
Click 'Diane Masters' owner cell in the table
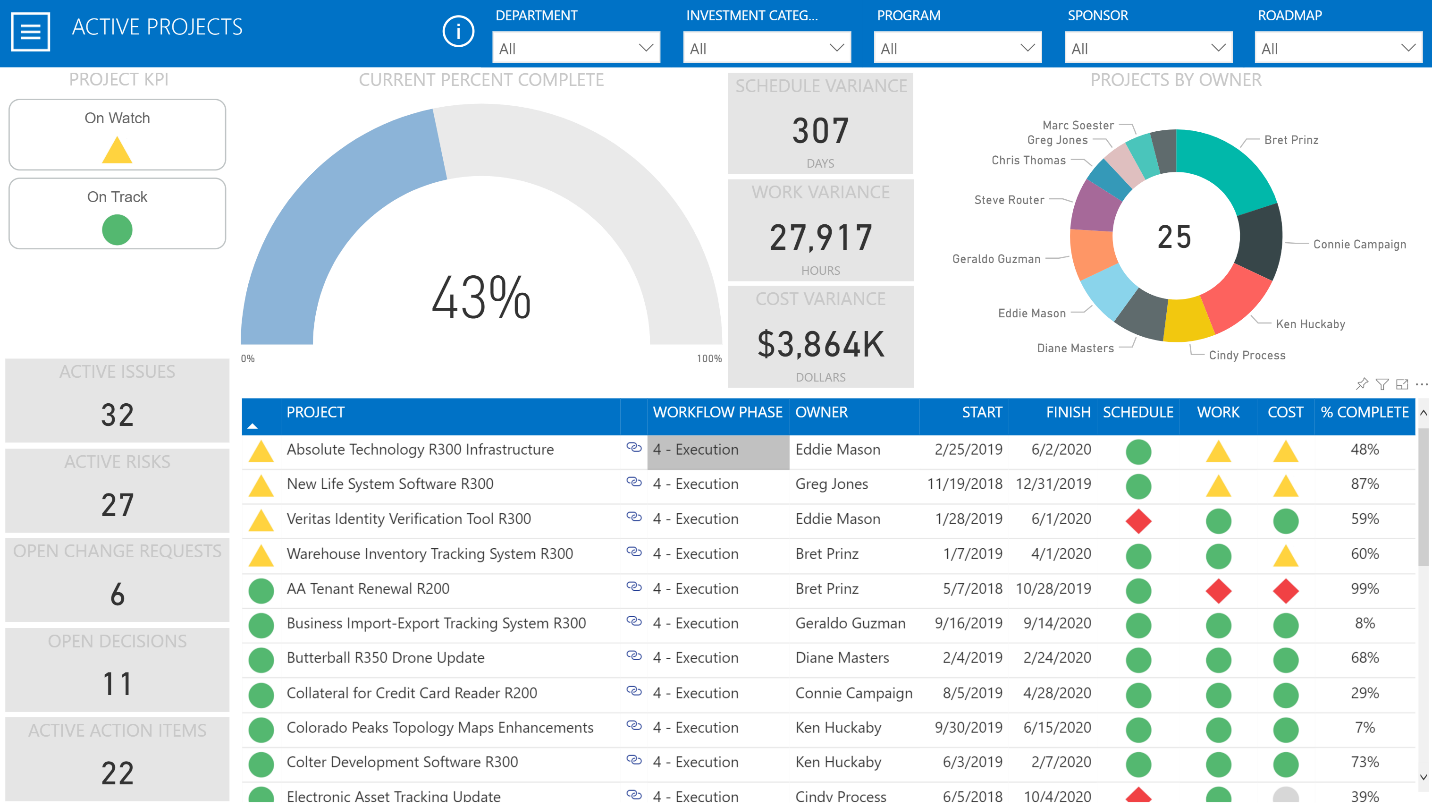tap(842, 658)
